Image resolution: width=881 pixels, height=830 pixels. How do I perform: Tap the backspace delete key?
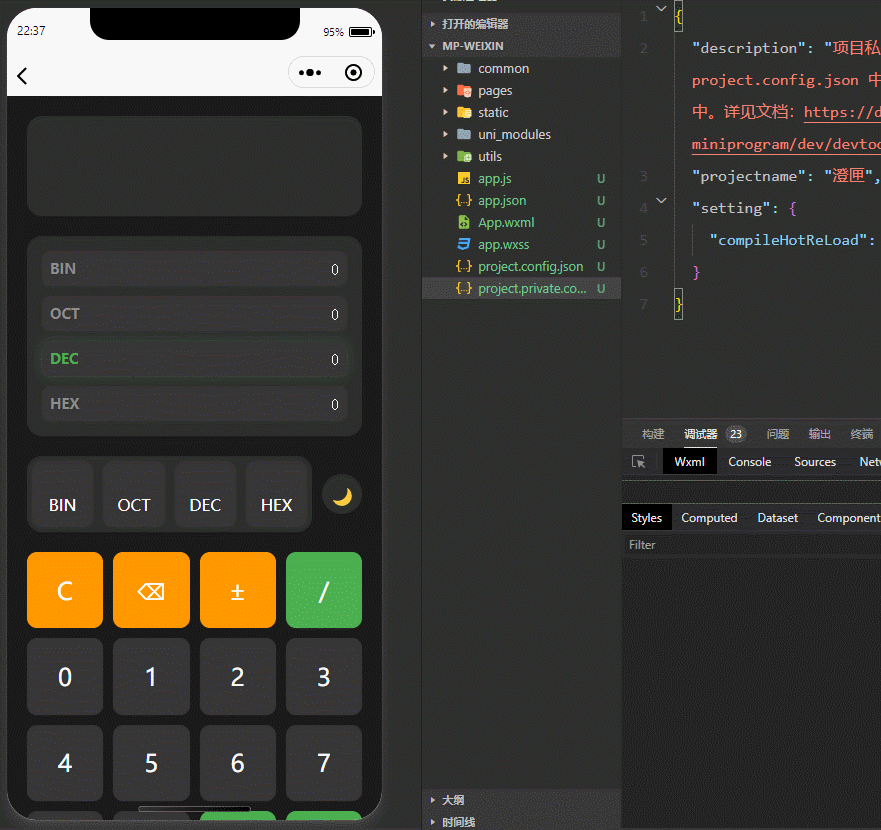click(151, 590)
